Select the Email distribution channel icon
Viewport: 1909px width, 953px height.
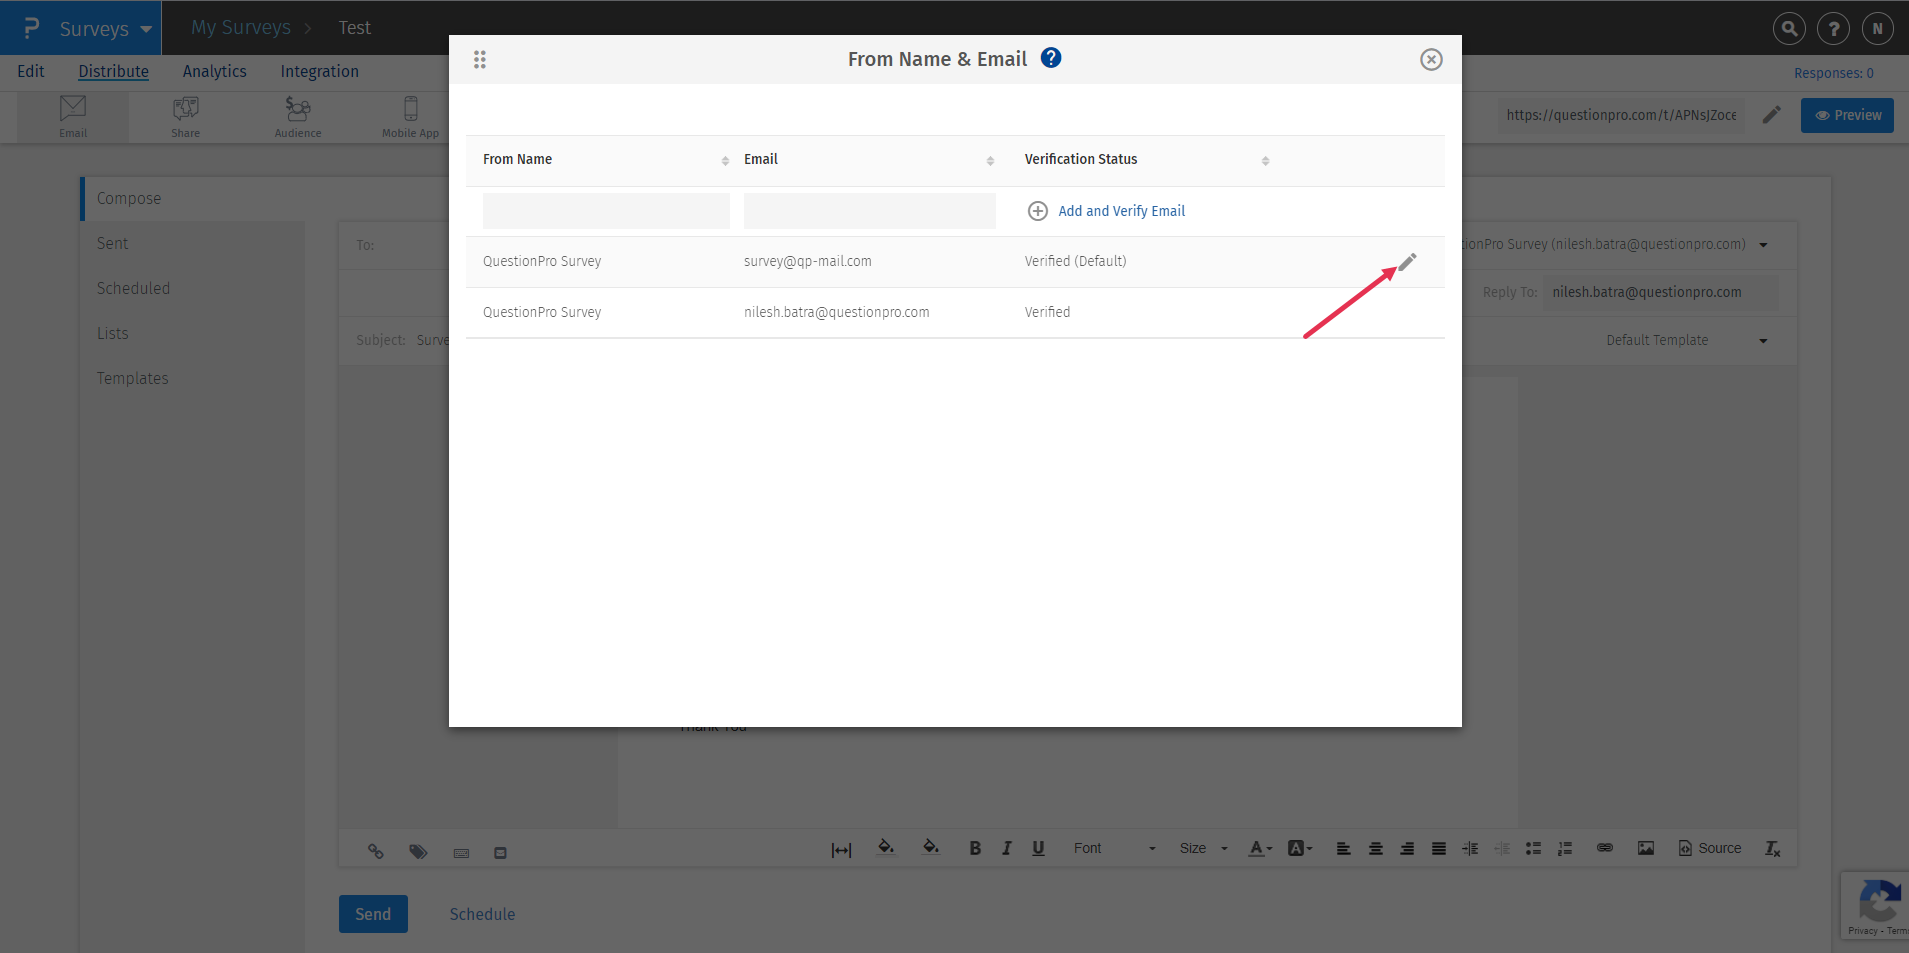coord(71,115)
